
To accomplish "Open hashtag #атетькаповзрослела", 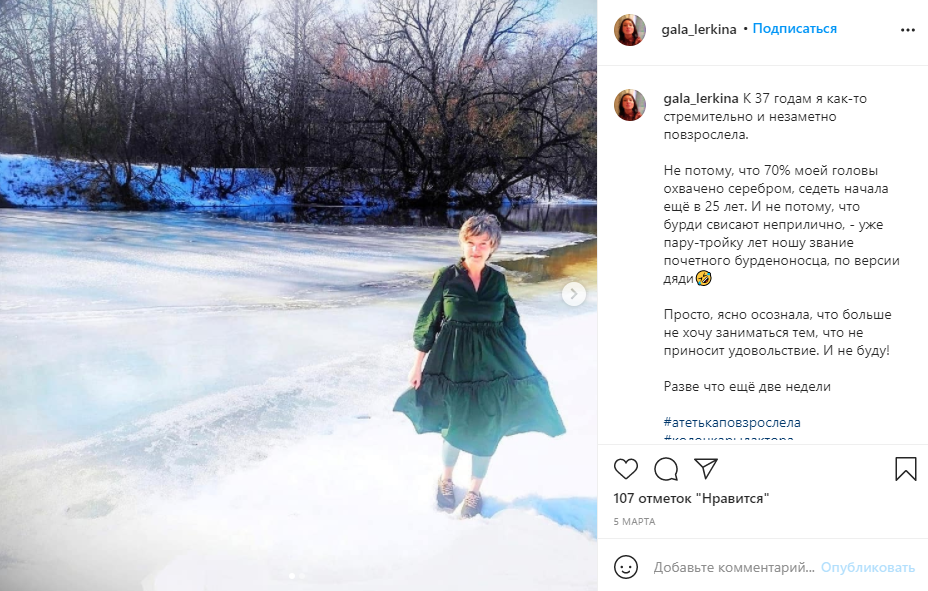I will point(732,422).
